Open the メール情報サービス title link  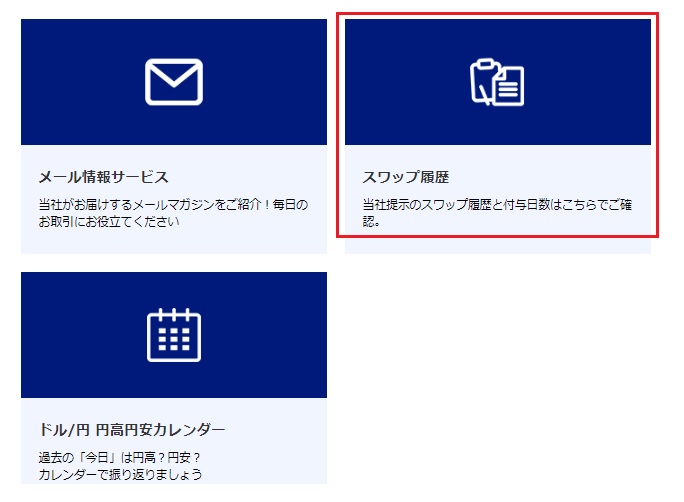(x=103, y=177)
